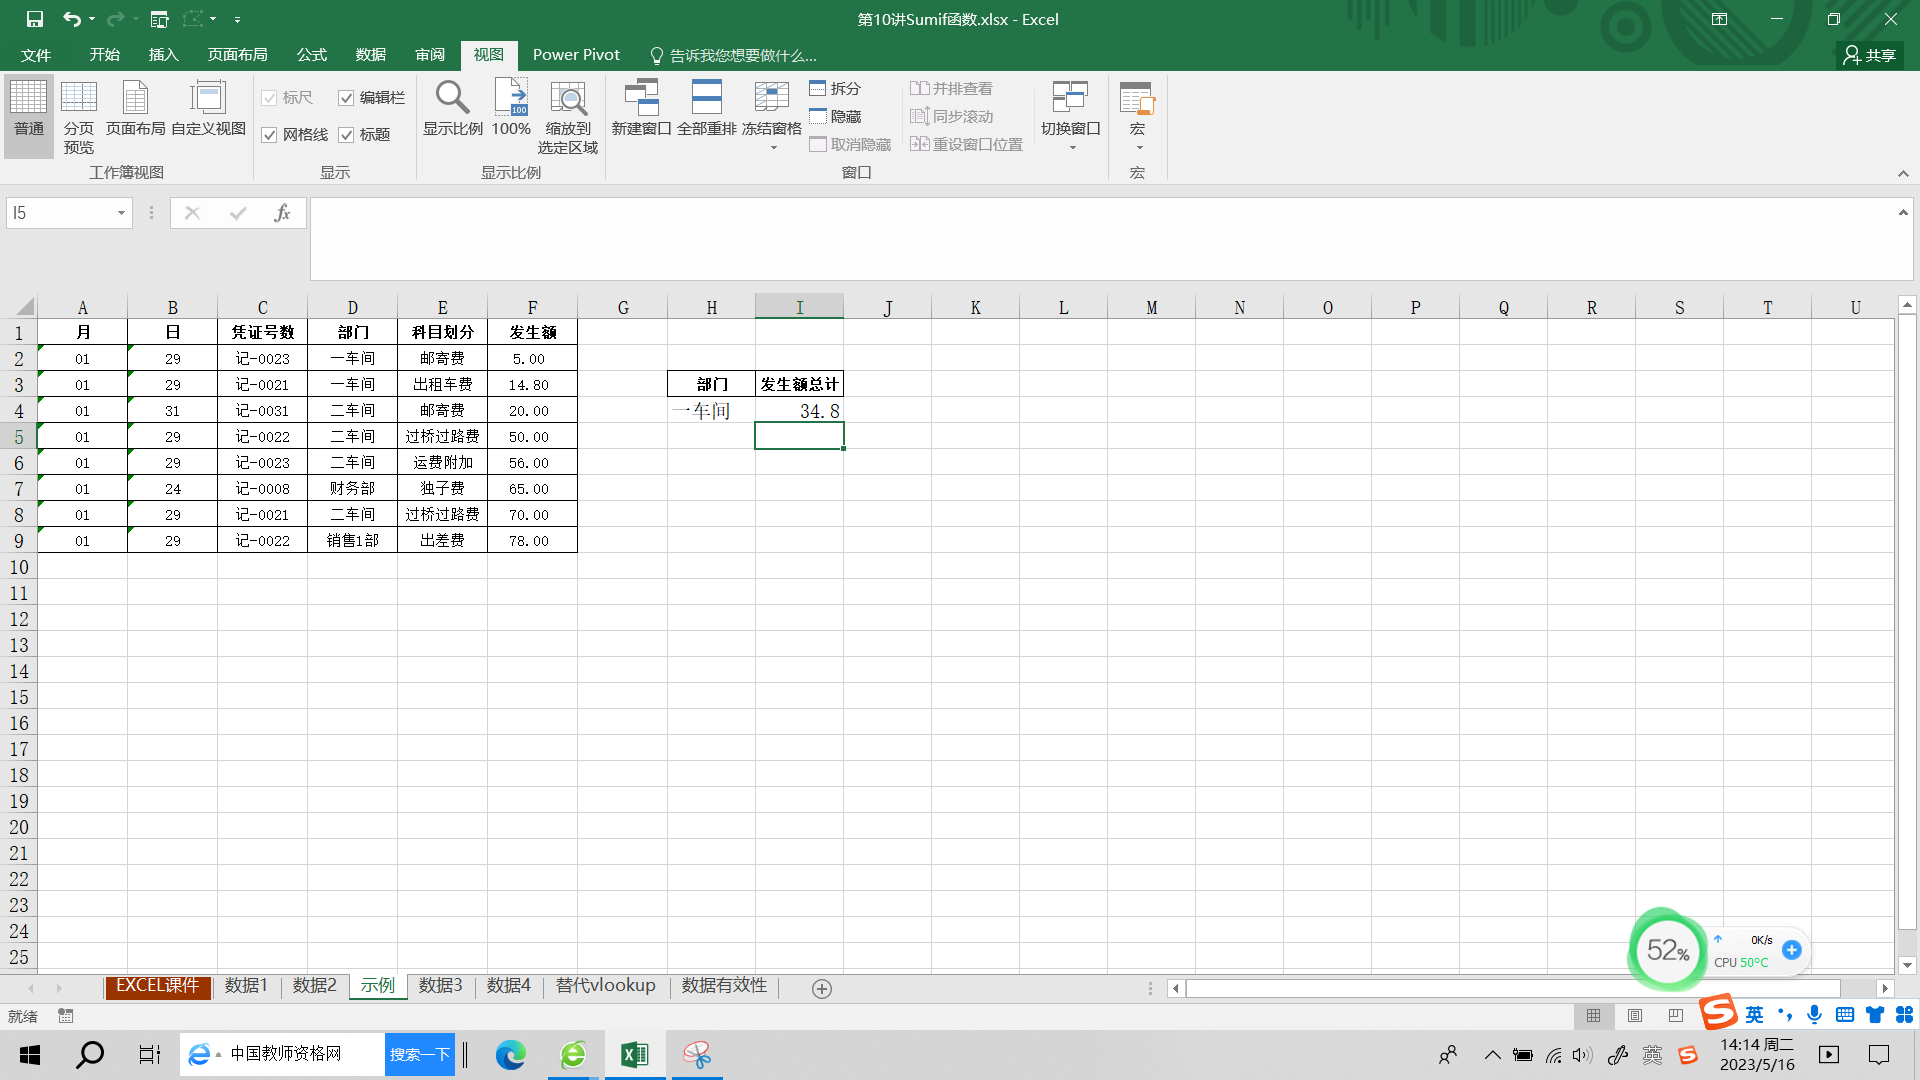
Task: Click the Split (拆分) window button
Action: 835,88
